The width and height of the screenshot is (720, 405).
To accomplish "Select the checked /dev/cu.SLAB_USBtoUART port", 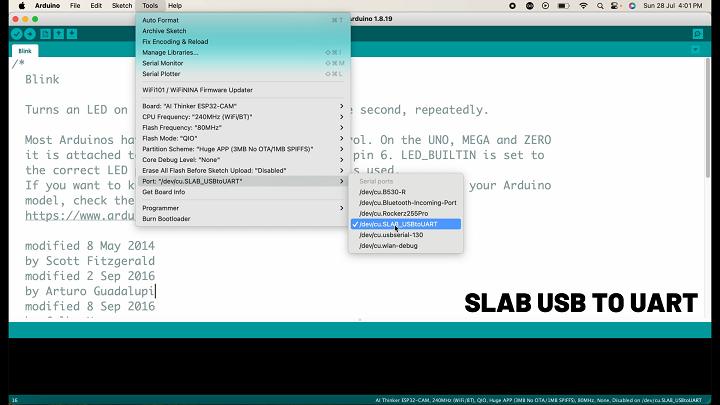I will click(406, 224).
